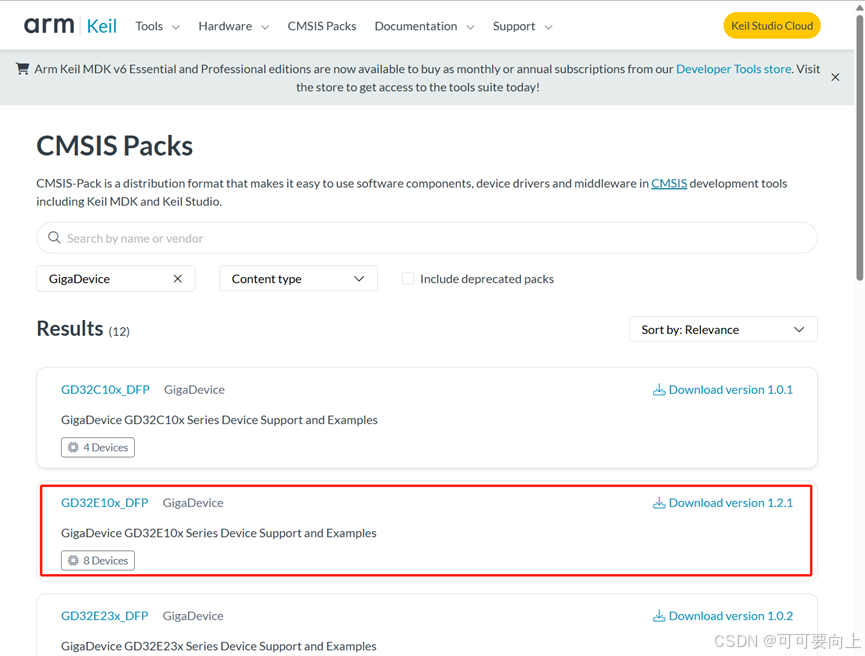This screenshot has height=656, width=865.
Task: Click download icon for version 1.0.1
Action: point(659,390)
